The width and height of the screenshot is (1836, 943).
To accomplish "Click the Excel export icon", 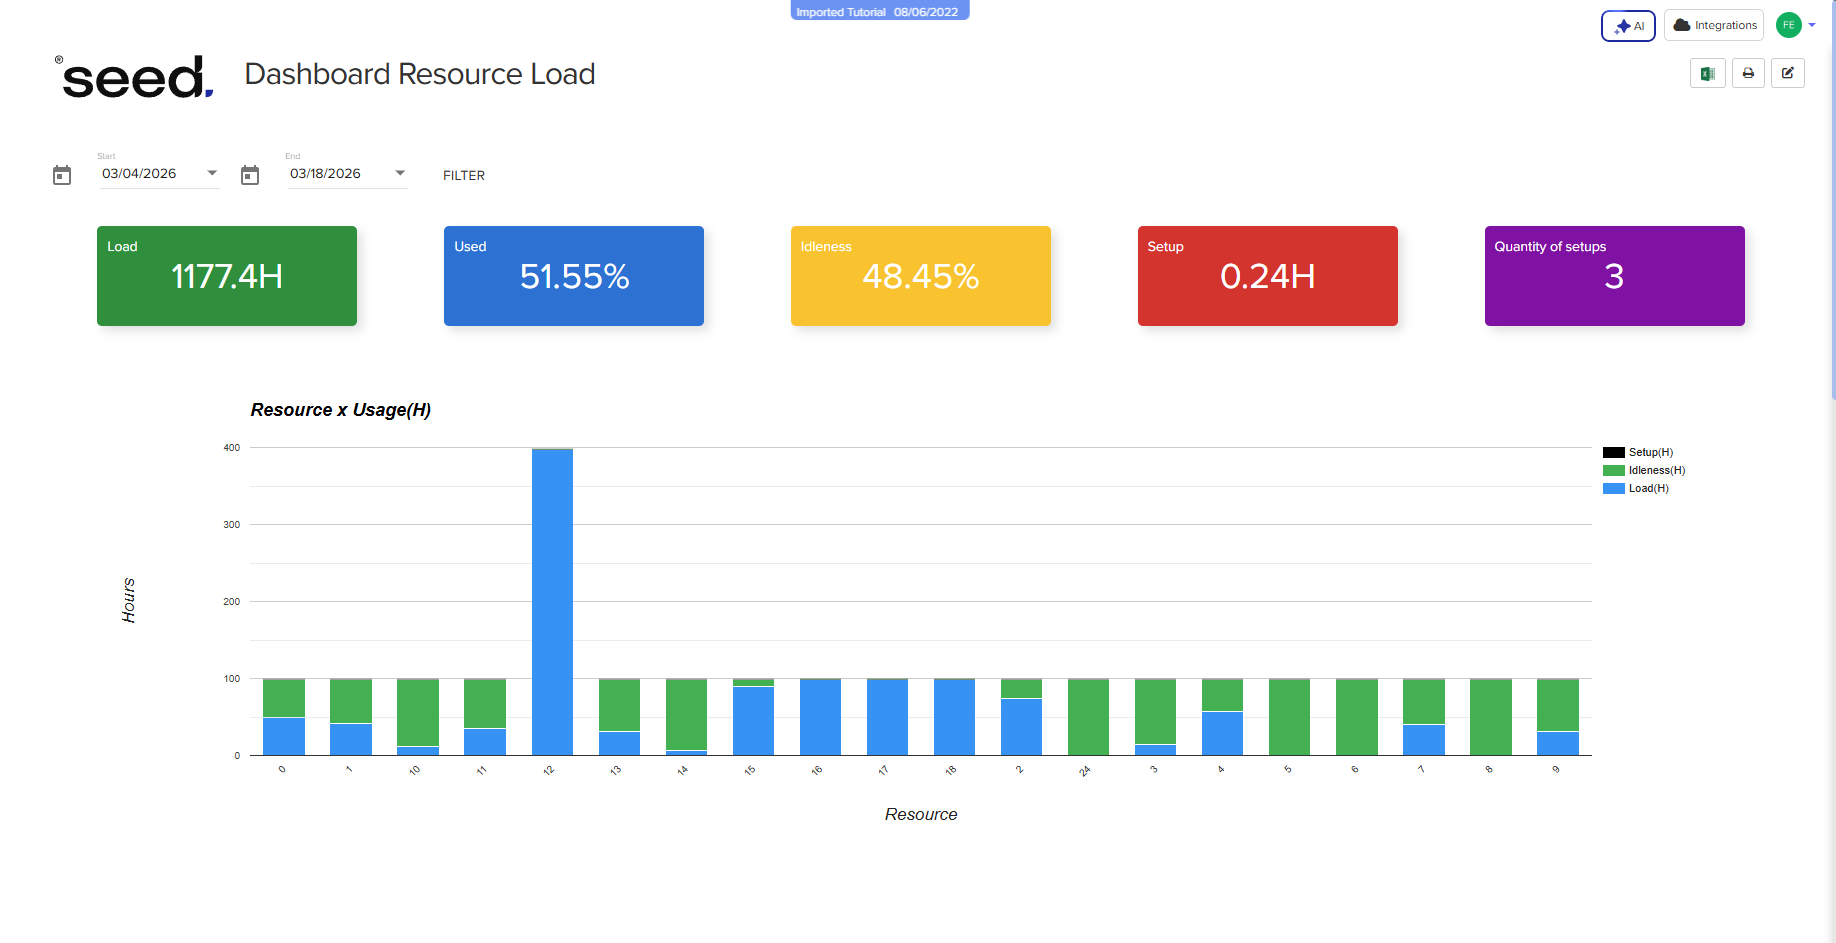I will point(1707,74).
